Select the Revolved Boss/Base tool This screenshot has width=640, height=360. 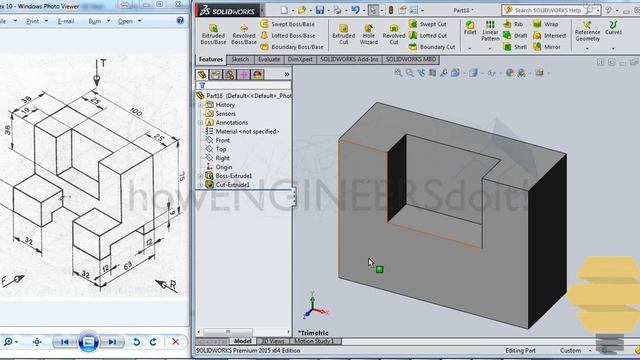(244, 34)
